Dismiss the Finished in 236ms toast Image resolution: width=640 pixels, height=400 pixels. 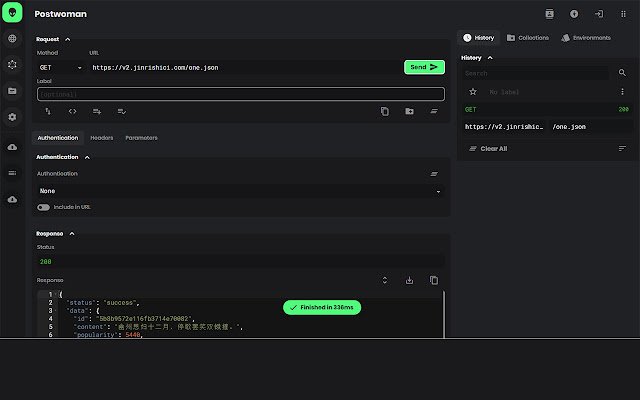coord(322,307)
